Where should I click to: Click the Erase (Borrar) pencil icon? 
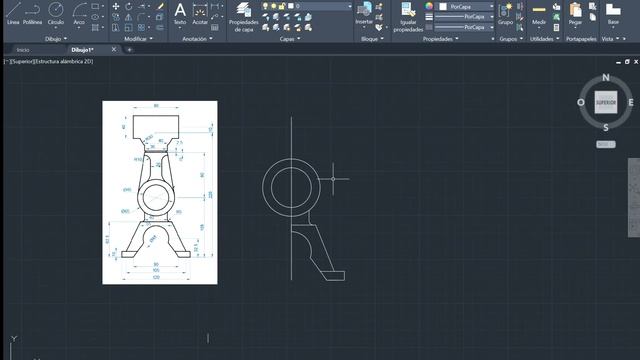(160, 6)
